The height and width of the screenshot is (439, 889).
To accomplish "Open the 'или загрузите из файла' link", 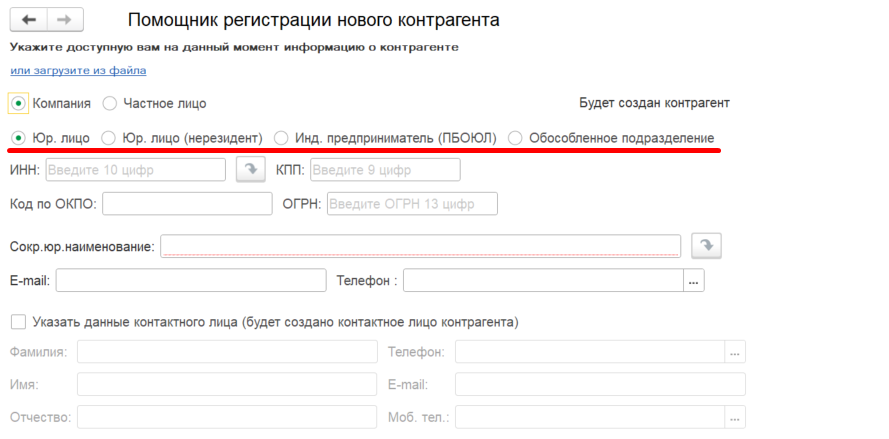I will pyautogui.click(x=78, y=70).
